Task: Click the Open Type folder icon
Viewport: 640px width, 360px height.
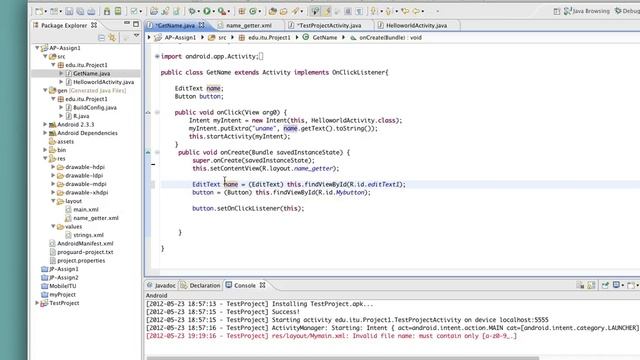Action: point(272,11)
